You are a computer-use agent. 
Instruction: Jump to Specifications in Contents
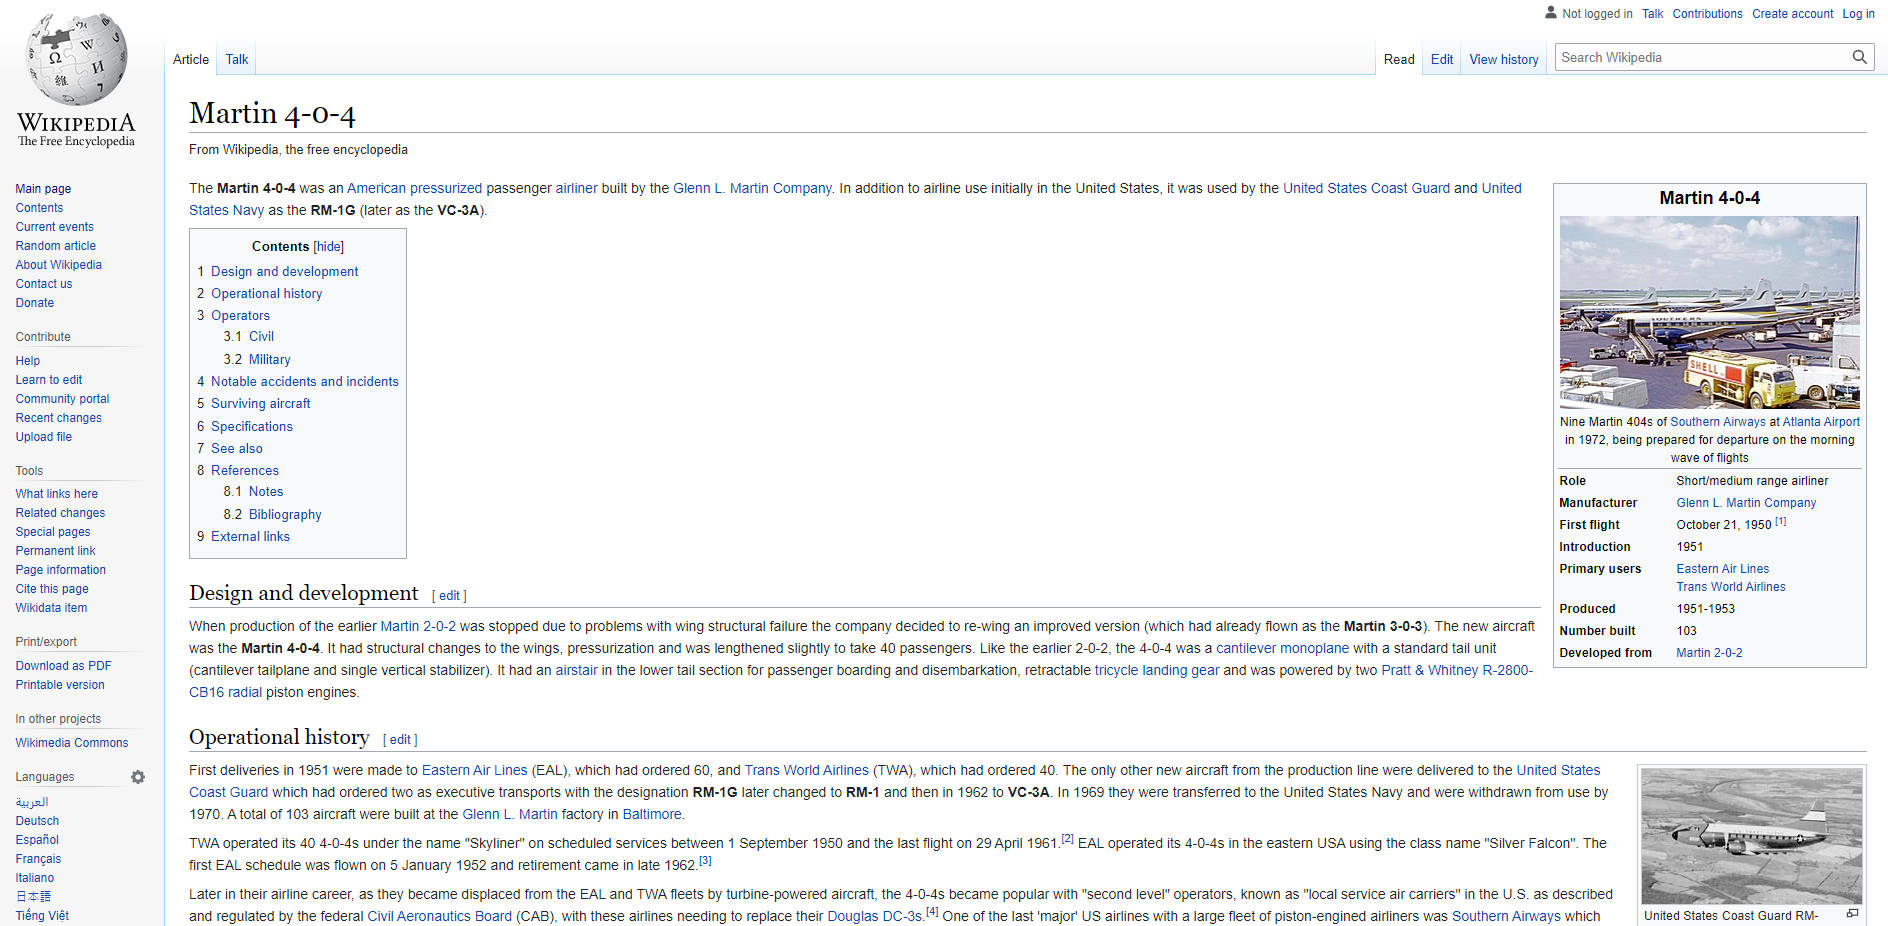click(252, 427)
